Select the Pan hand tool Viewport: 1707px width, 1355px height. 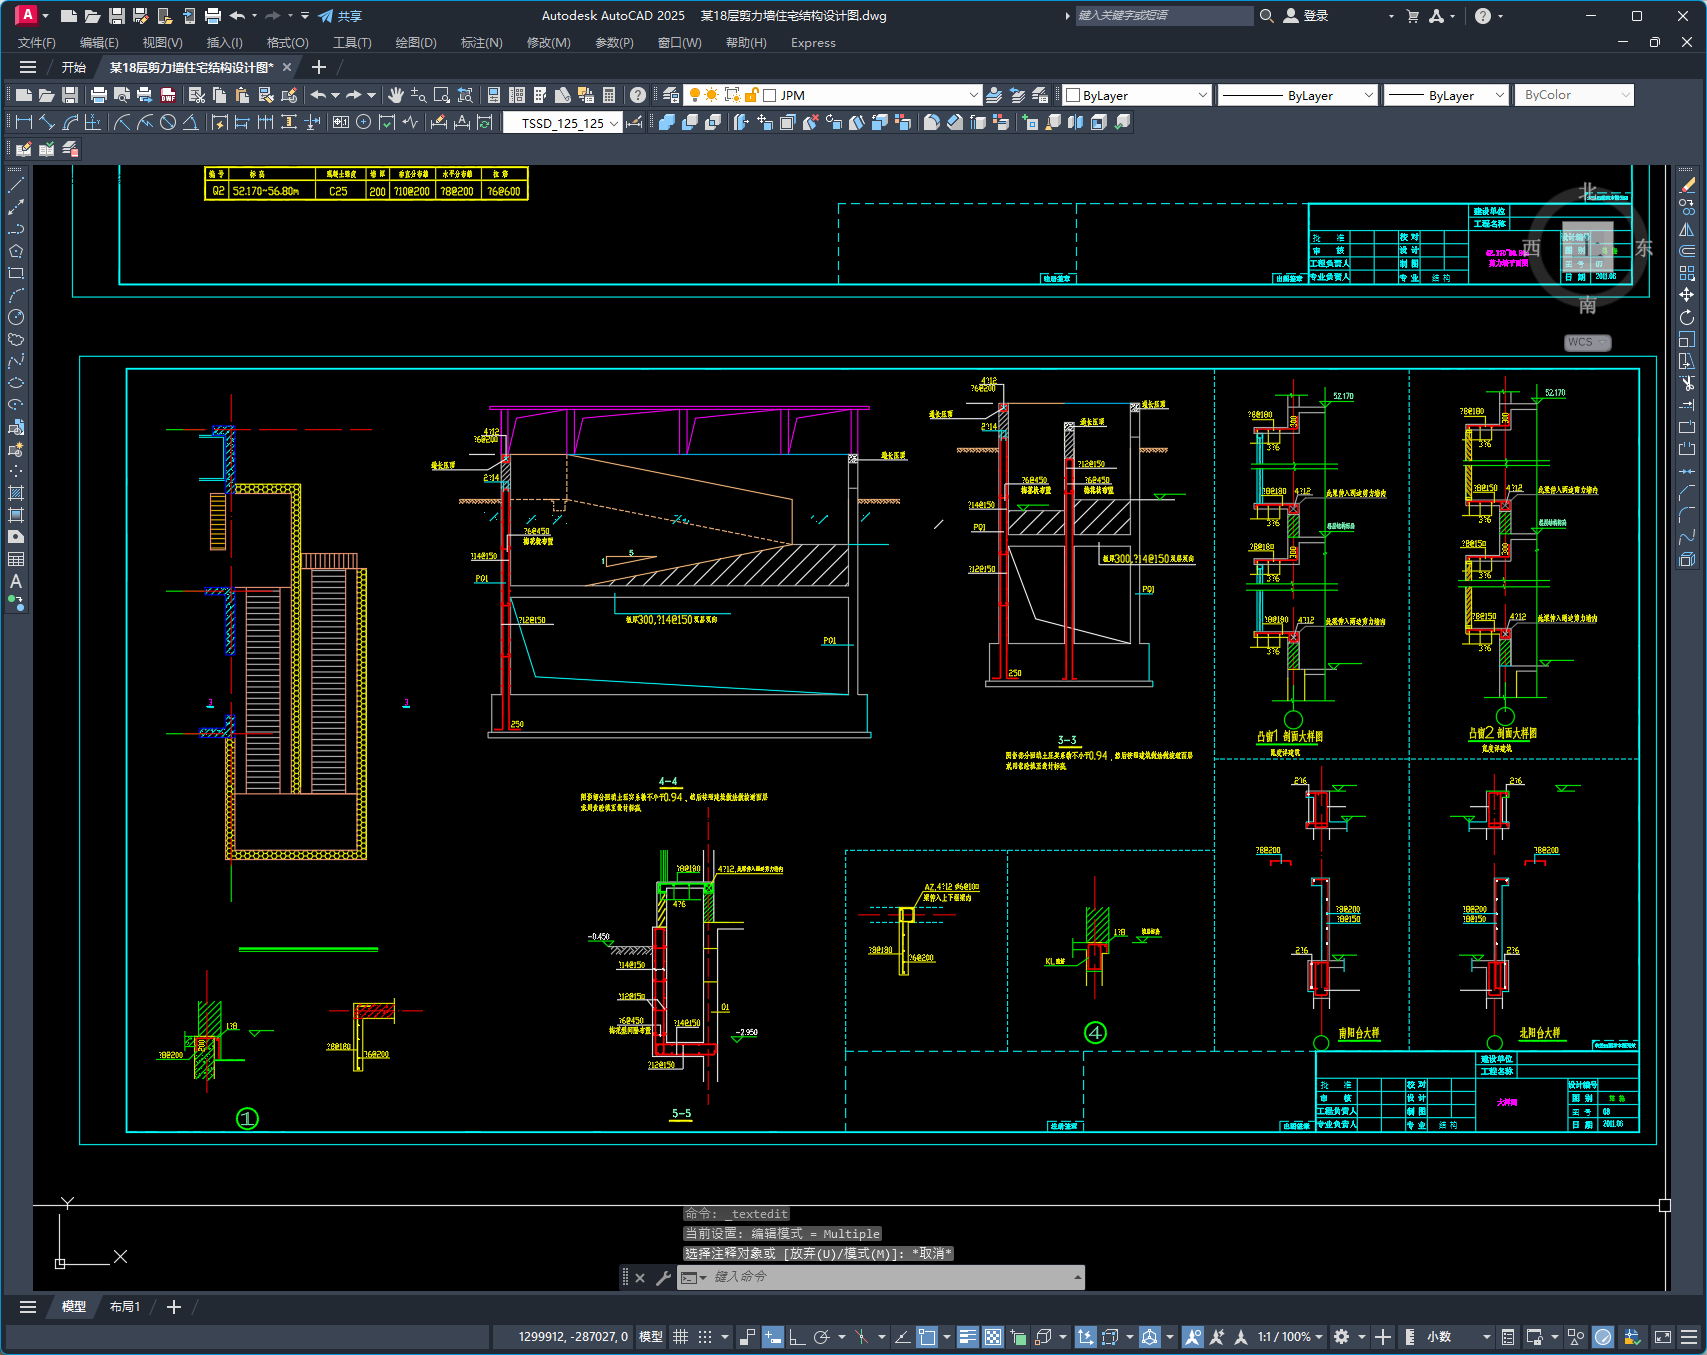[x=396, y=95]
